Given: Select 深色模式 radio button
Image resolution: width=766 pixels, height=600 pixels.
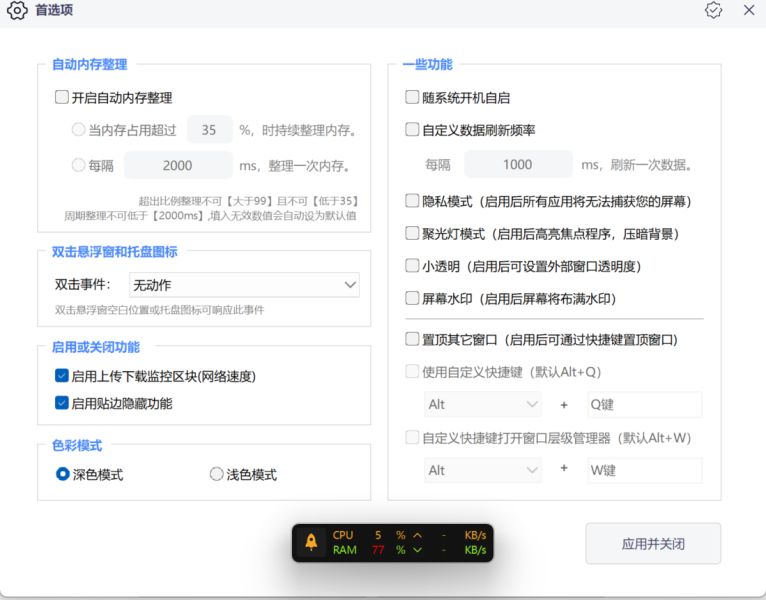Looking at the screenshot, I should tap(63, 474).
